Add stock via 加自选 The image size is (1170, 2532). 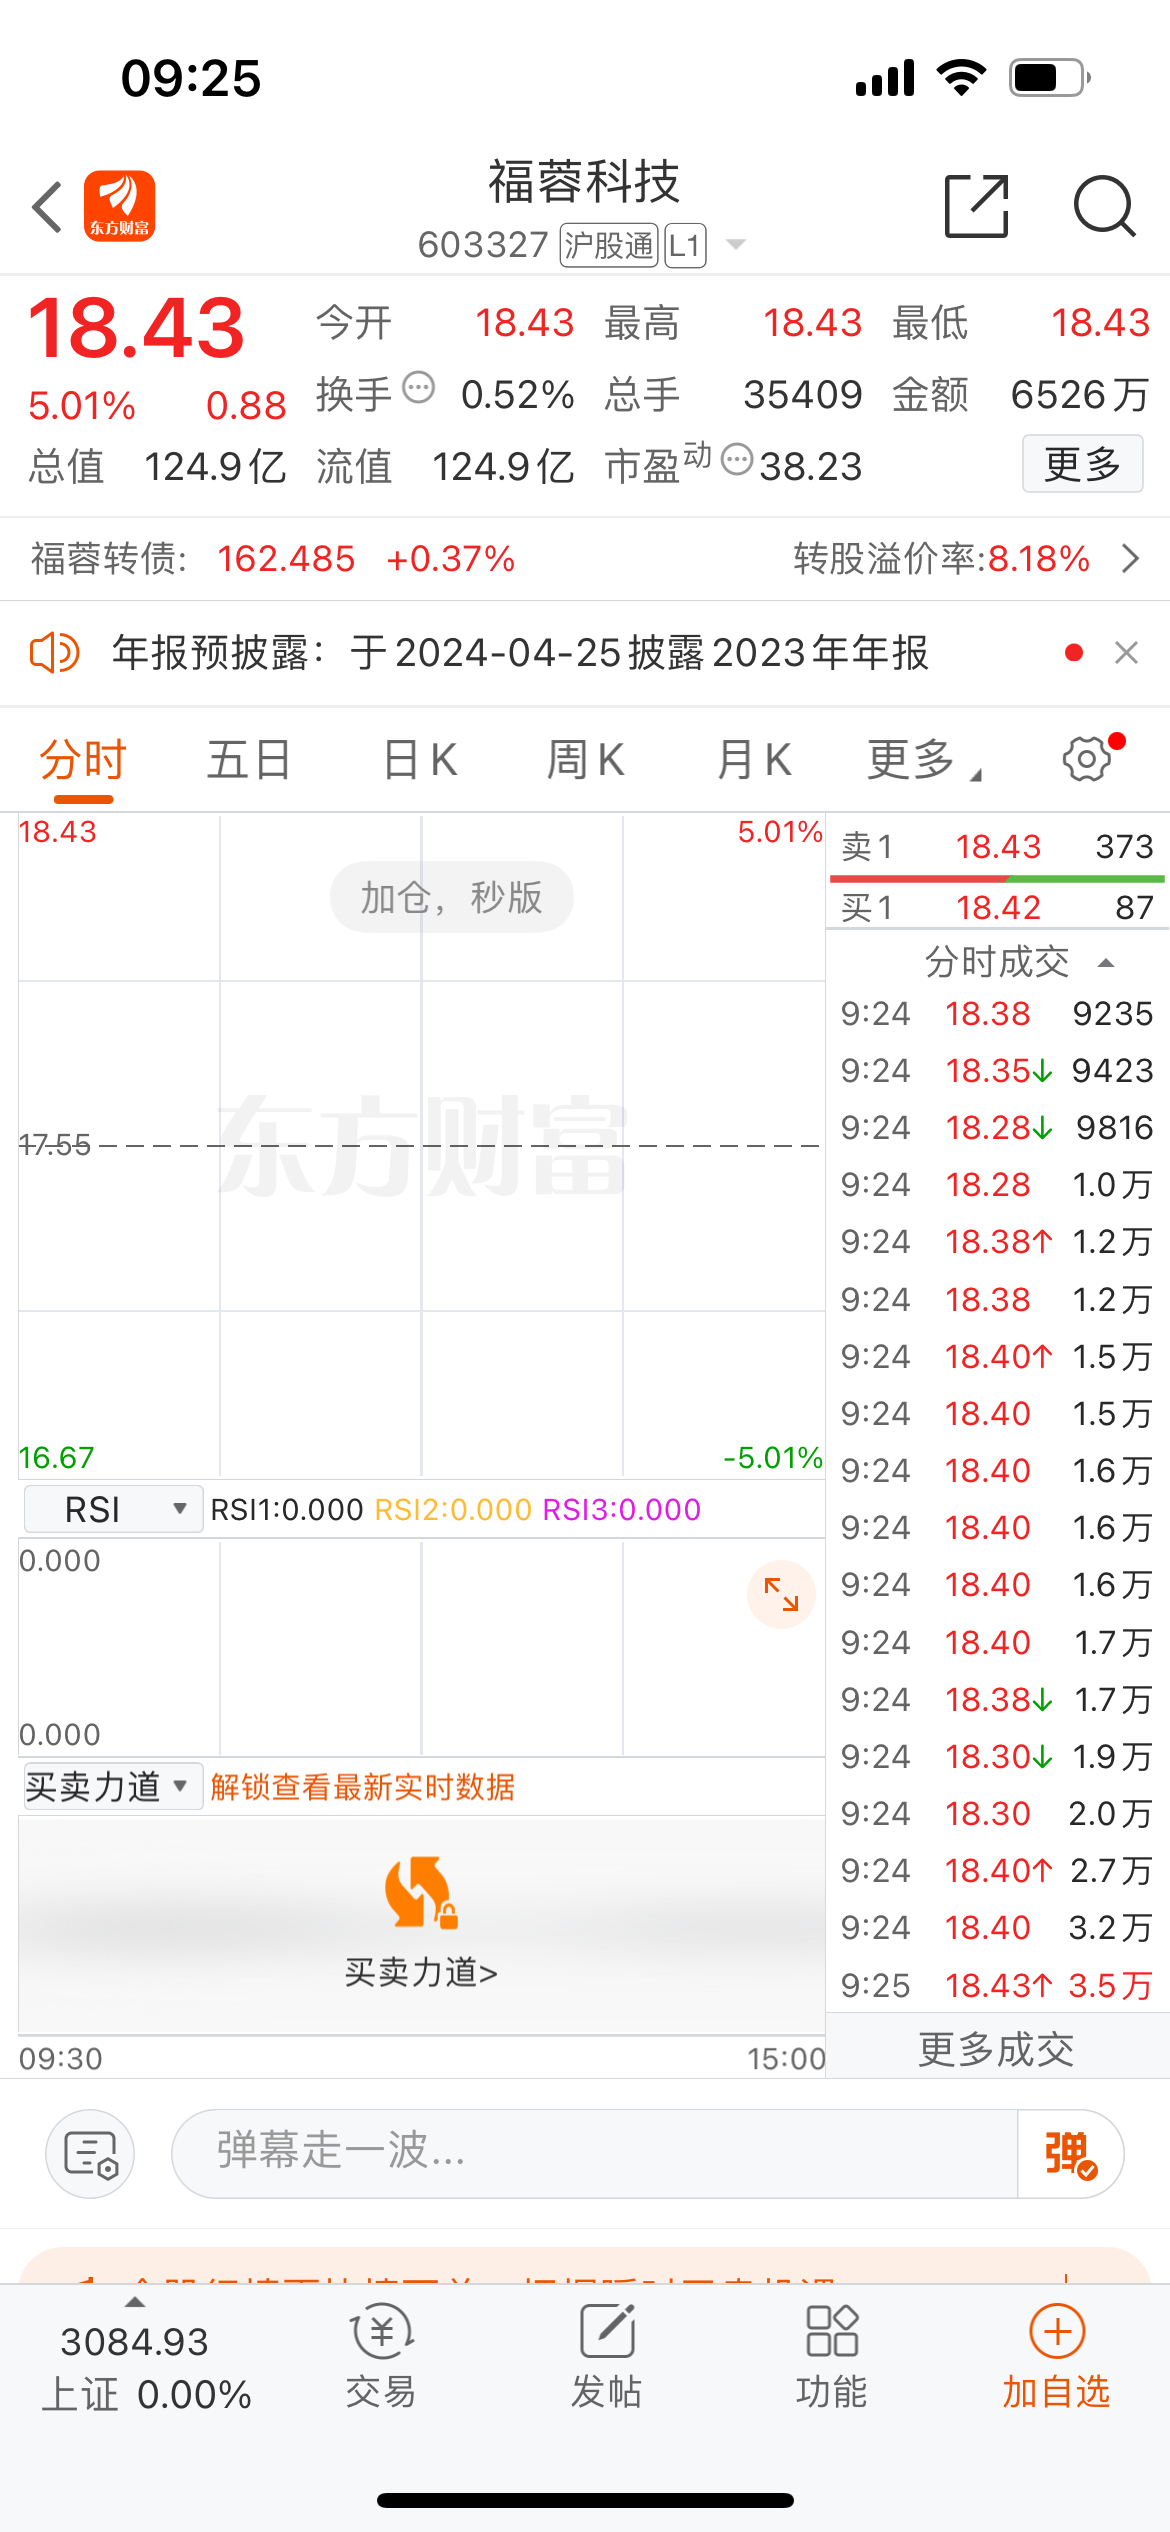1057,2355
